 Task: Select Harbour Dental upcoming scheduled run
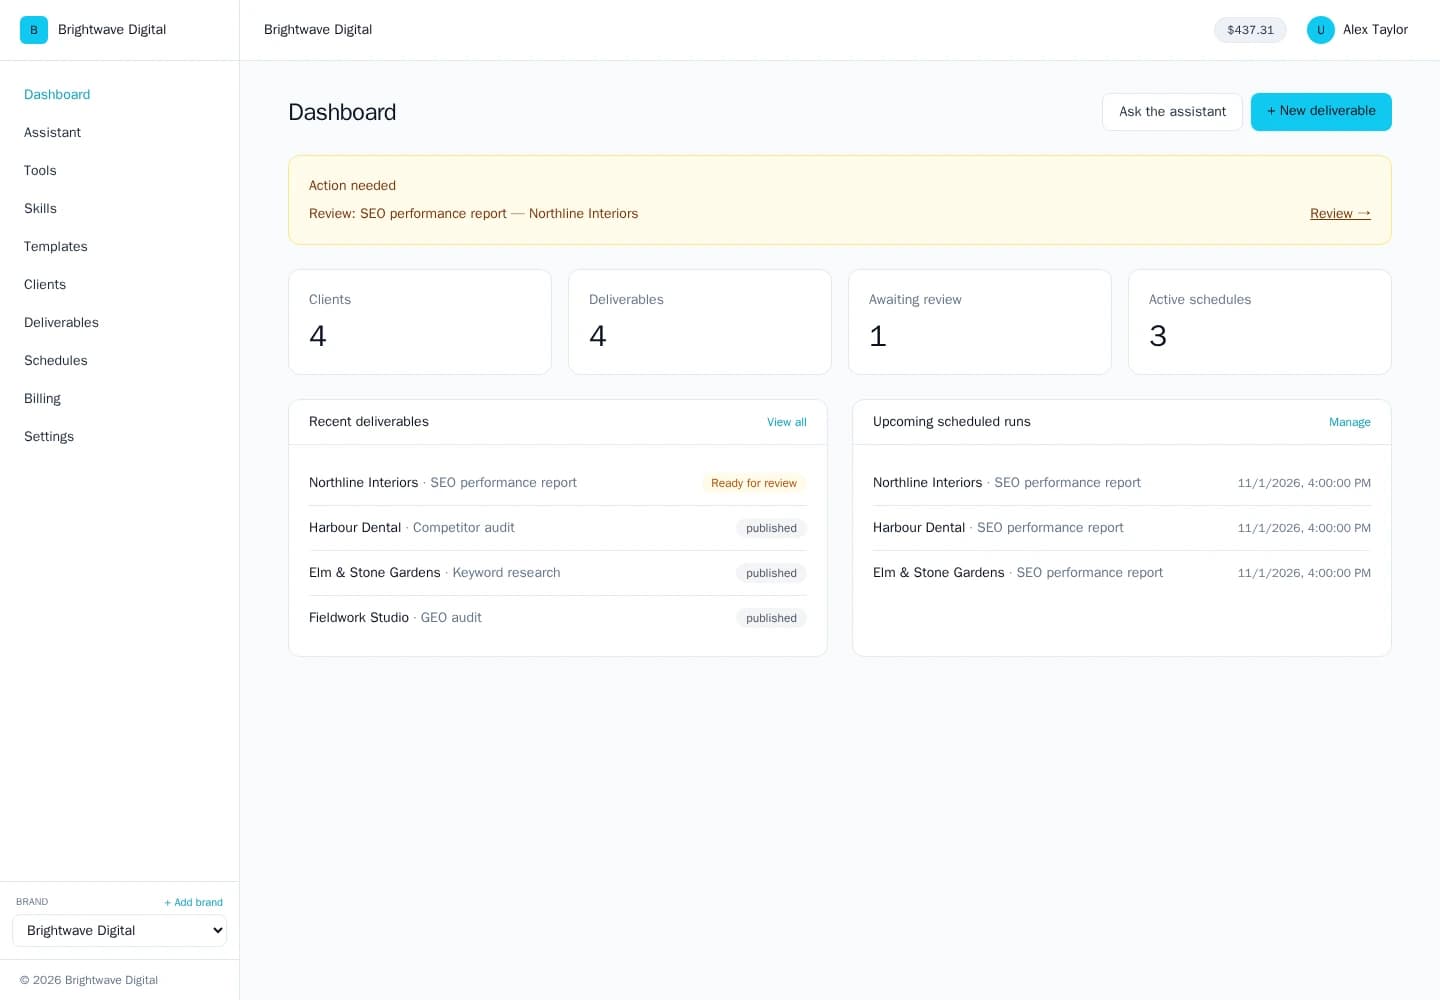point(1122,528)
